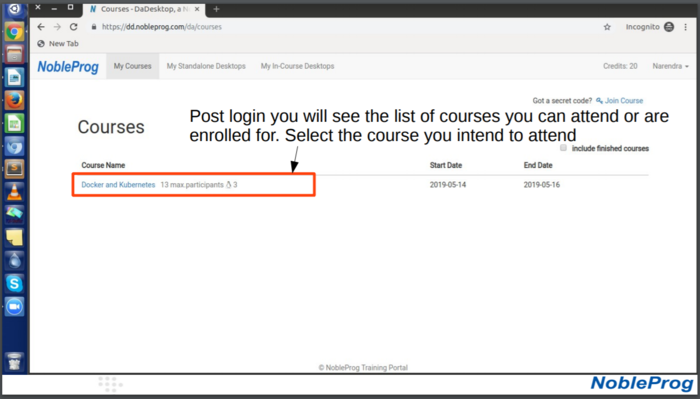700x399 pixels.
Task: Launch Firefox from the dock
Action: click(x=14, y=100)
